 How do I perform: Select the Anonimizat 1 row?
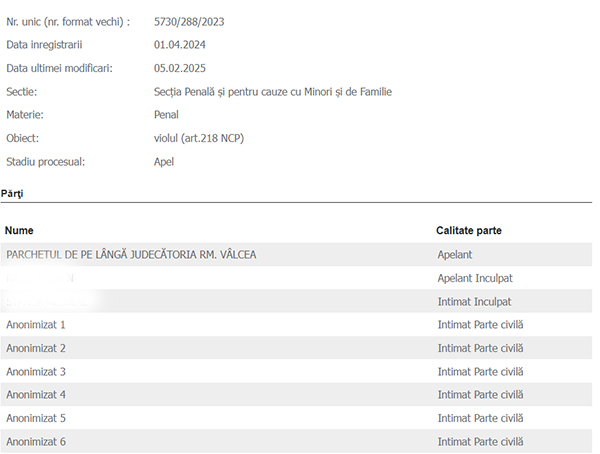point(296,325)
